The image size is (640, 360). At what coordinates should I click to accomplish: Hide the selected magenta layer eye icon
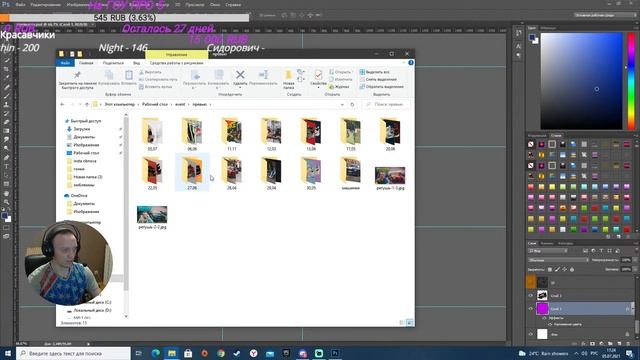coord(531,309)
